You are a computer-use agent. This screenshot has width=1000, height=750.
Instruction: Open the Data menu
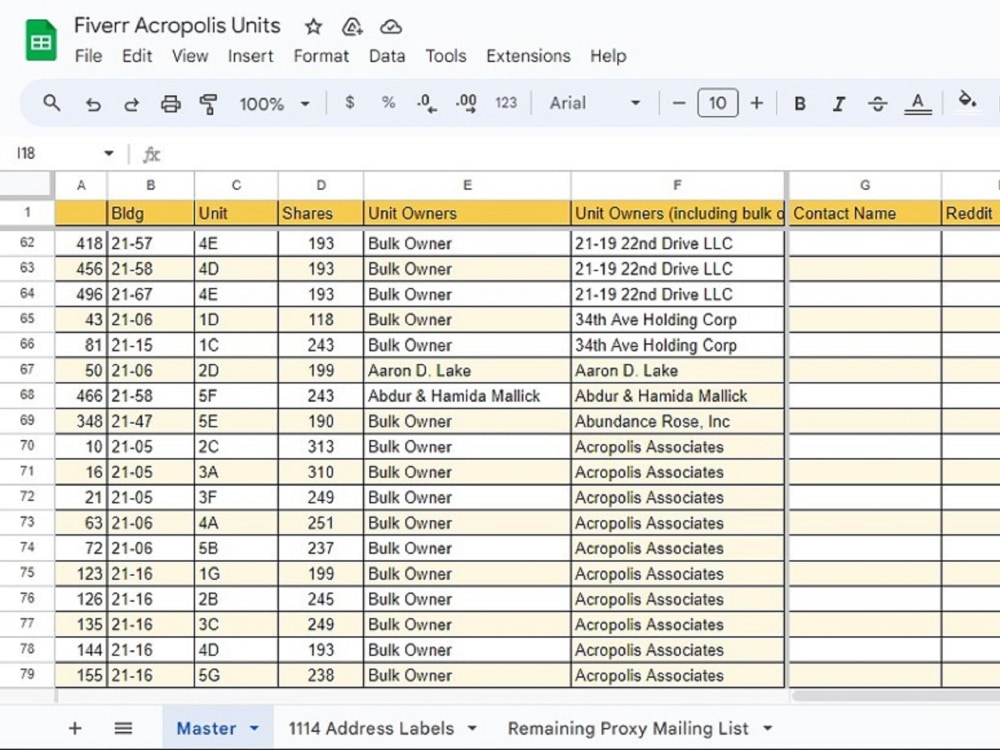coord(387,56)
